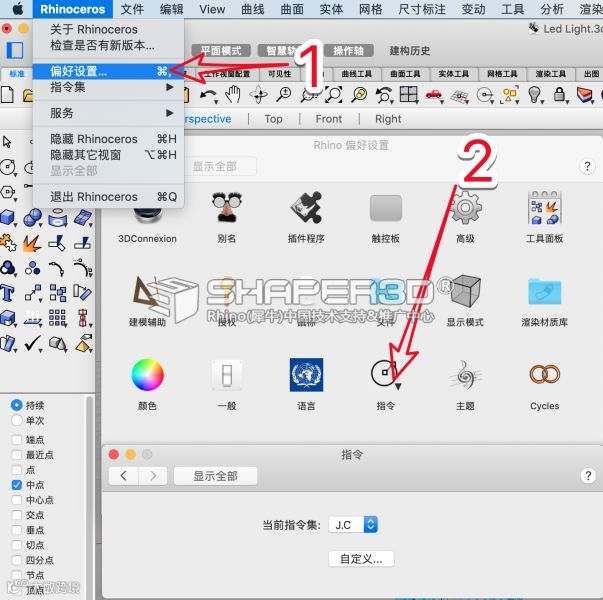Screen dimensions: 603x600
Task: Open the 指令 commands preferences icon
Action: 386,375
